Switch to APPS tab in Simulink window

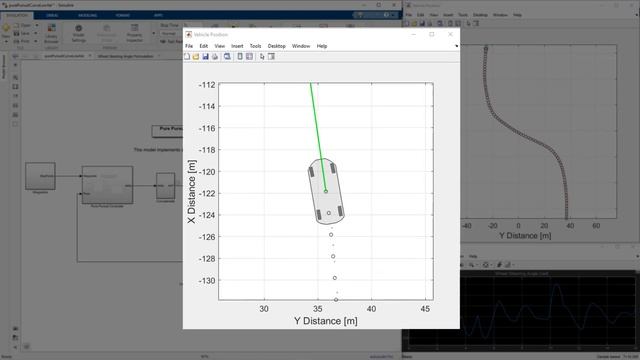pyautogui.click(x=158, y=15)
